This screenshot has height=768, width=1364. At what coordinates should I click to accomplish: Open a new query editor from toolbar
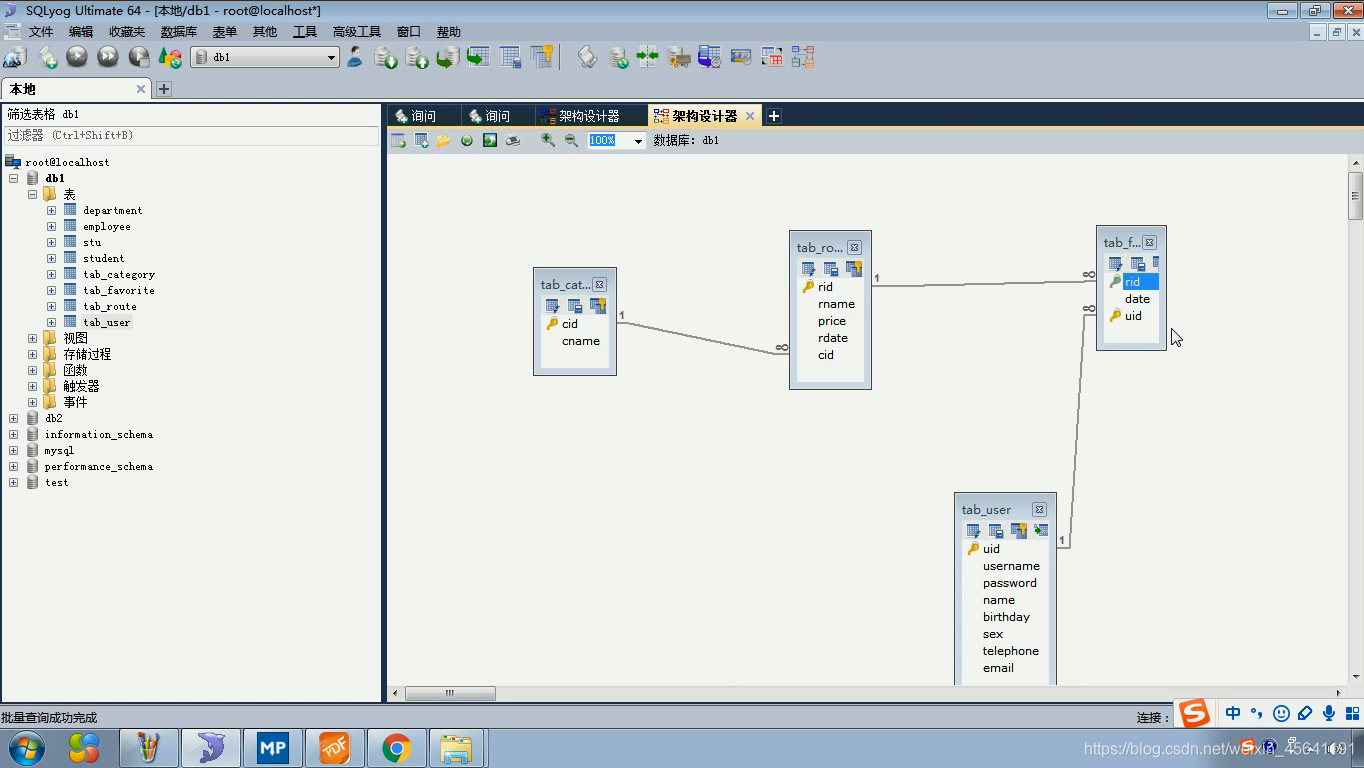47,57
